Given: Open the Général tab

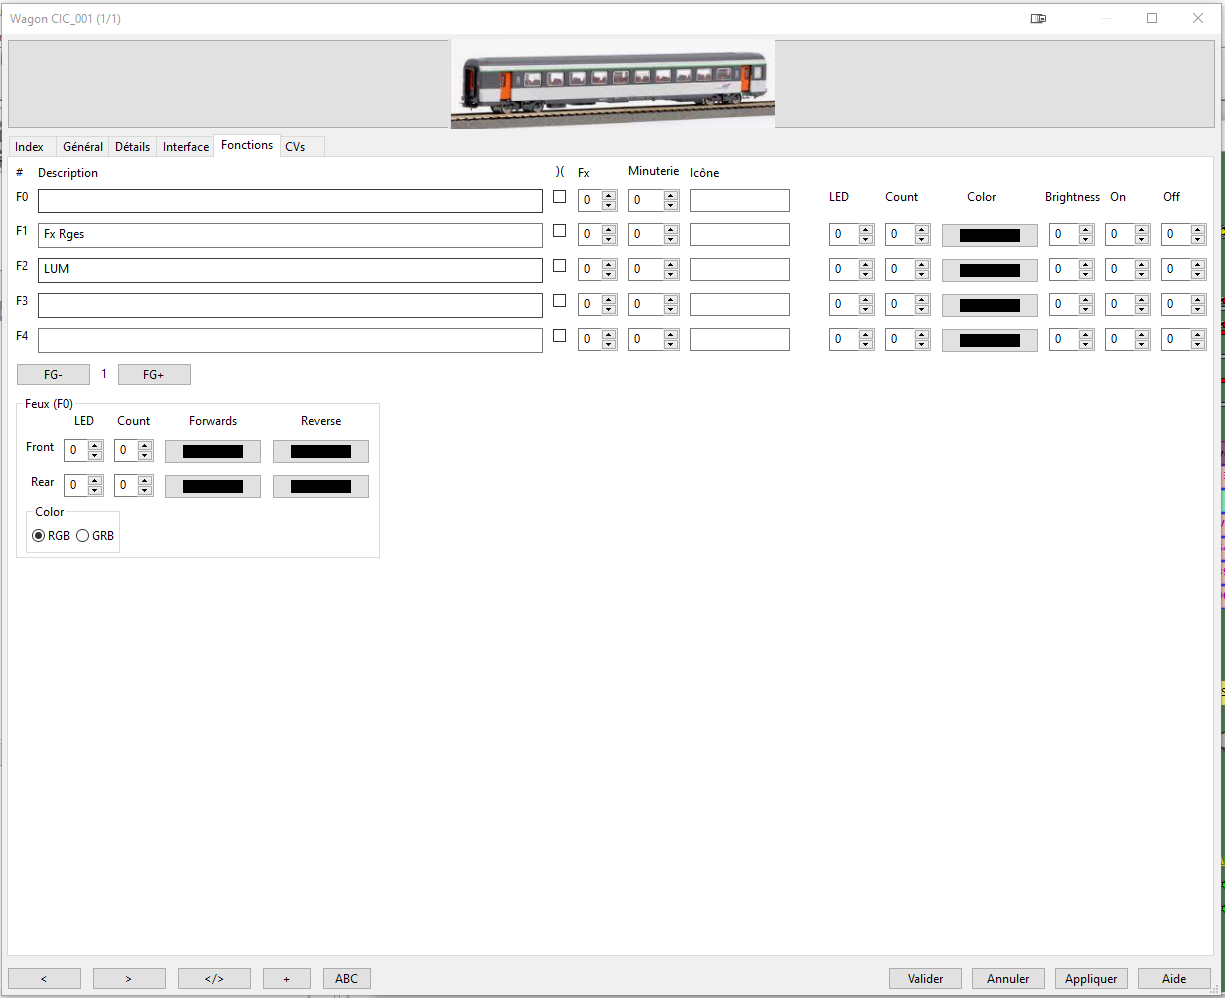Looking at the screenshot, I should point(83,147).
